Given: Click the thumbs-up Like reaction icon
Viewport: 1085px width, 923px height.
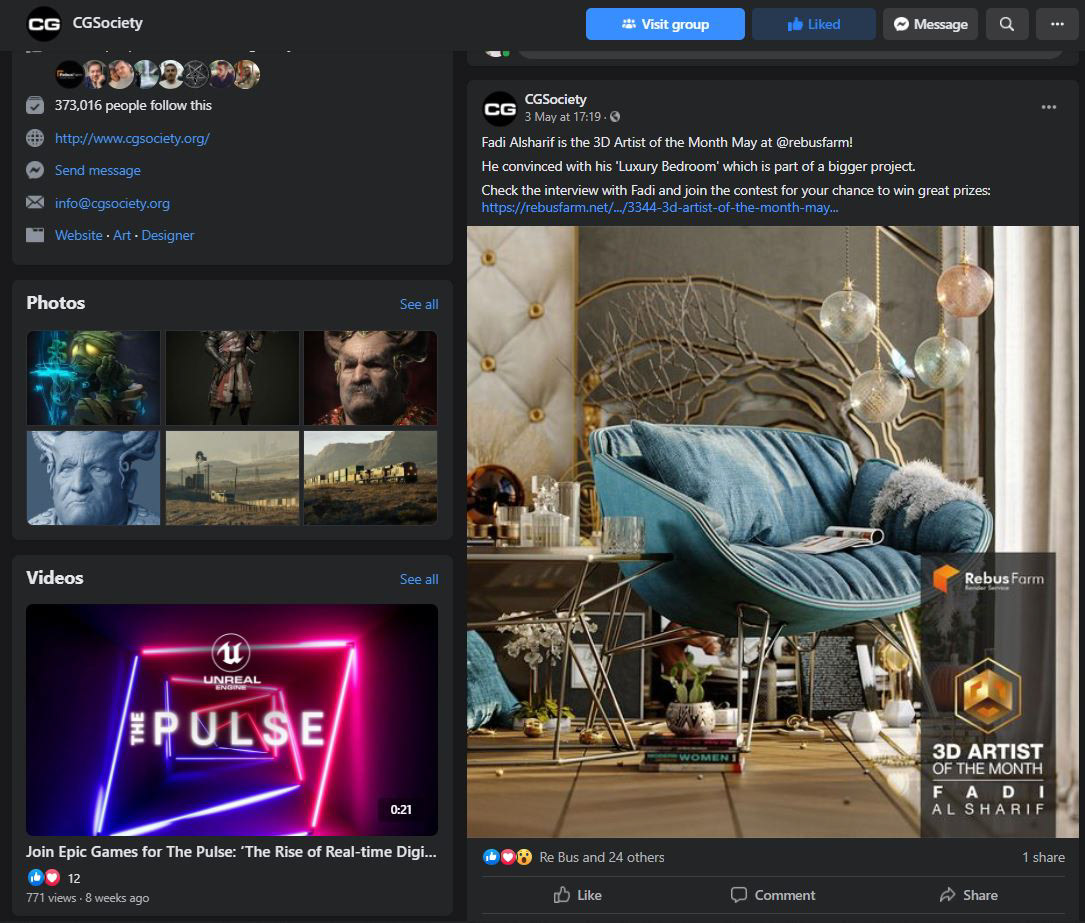Looking at the screenshot, I should click(x=491, y=857).
